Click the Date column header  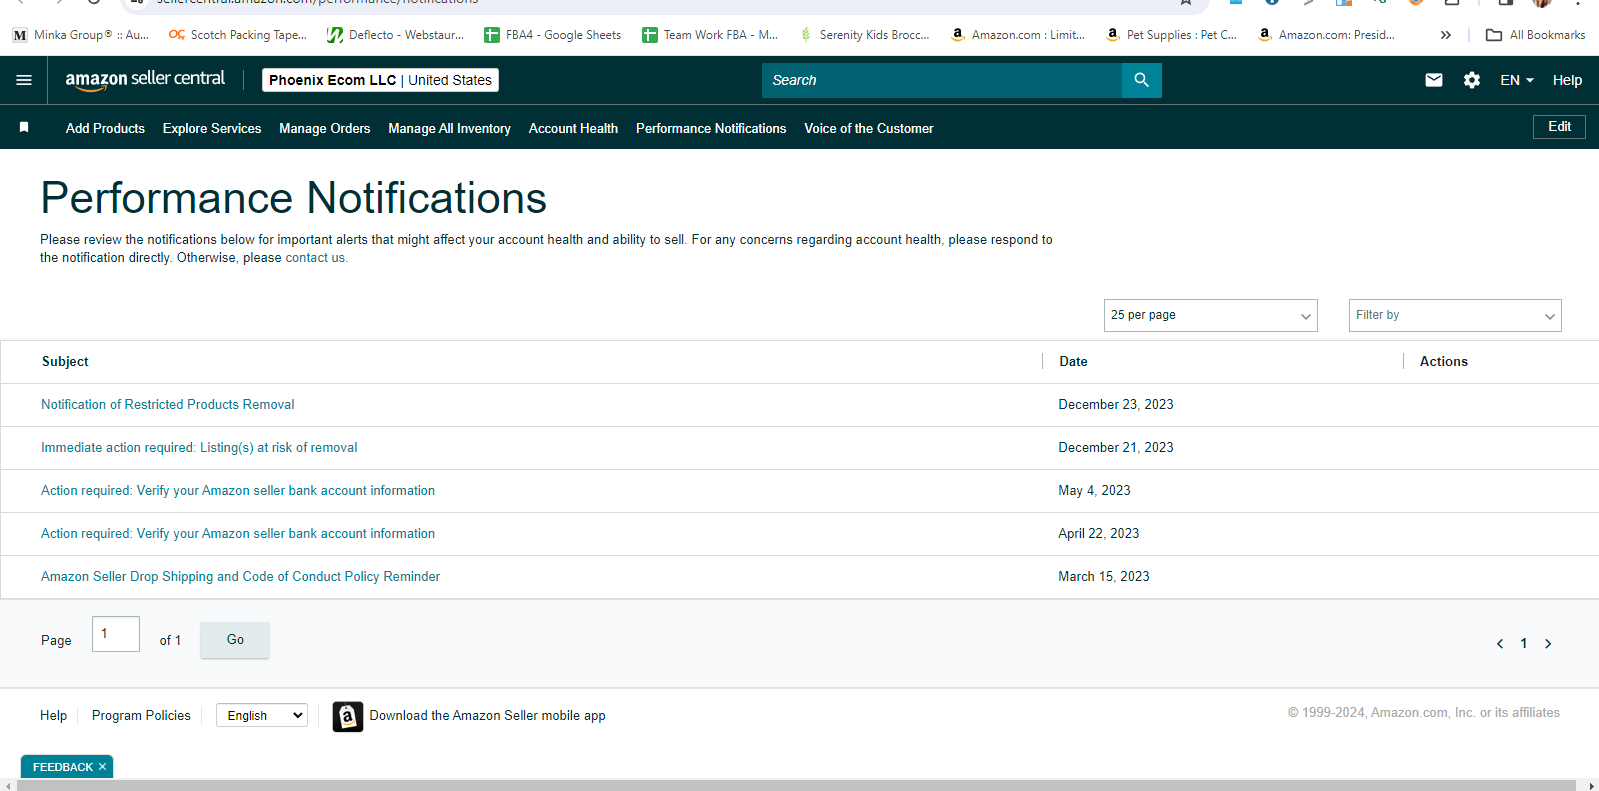click(x=1073, y=362)
